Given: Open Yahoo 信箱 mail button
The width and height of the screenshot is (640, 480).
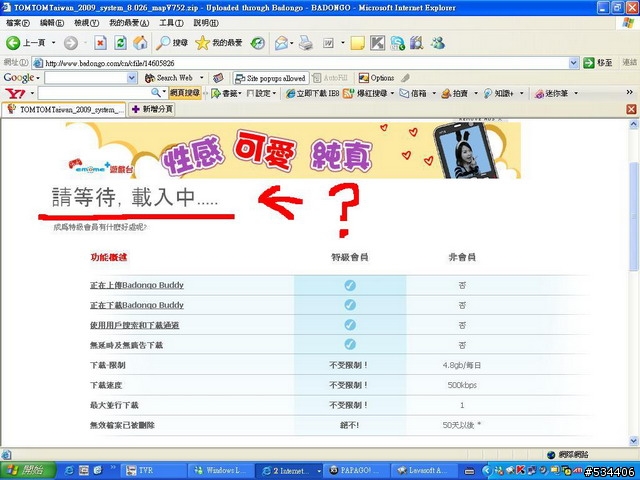Looking at the screenshot, I should click(413, 93).
